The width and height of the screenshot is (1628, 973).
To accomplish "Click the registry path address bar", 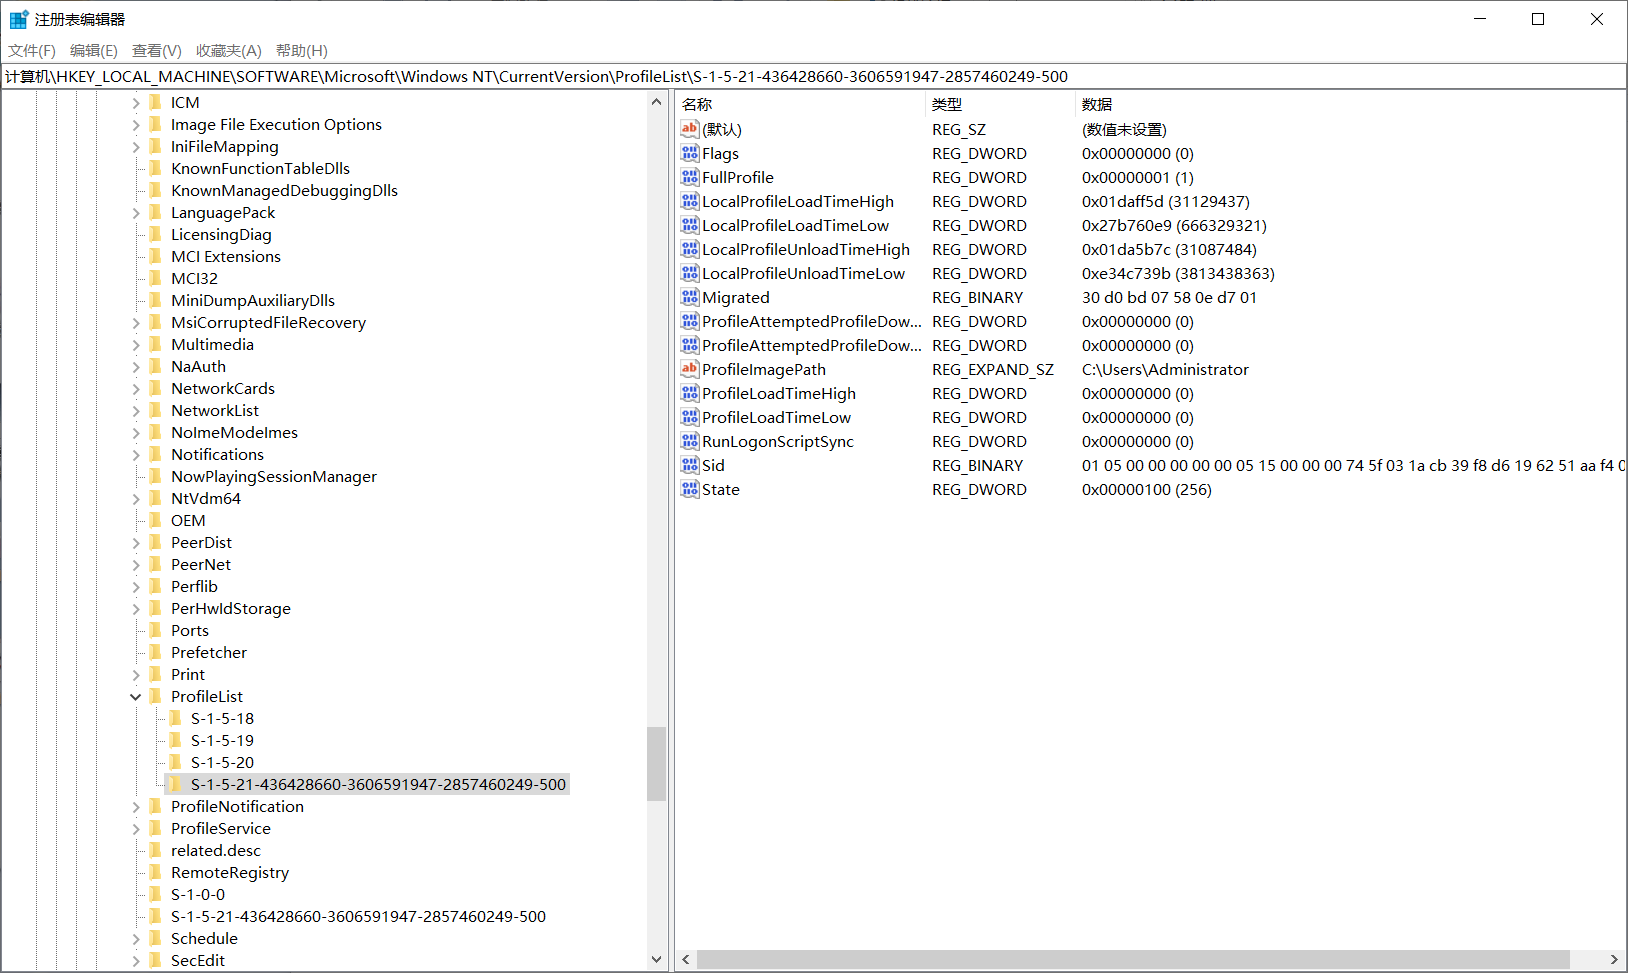I will click(814, 76).
